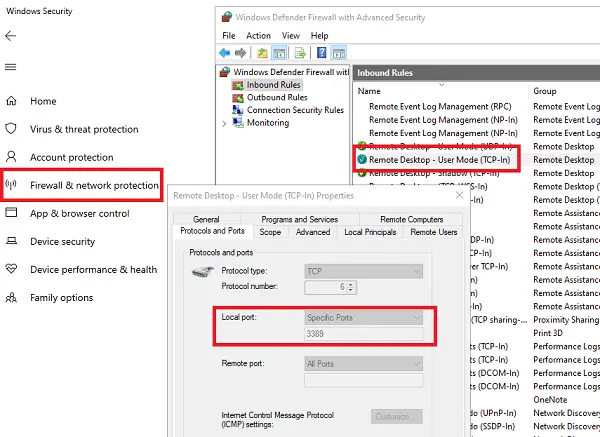Click the Family options people icon
This screenshot has height=437, width=600.
(11, 297)
